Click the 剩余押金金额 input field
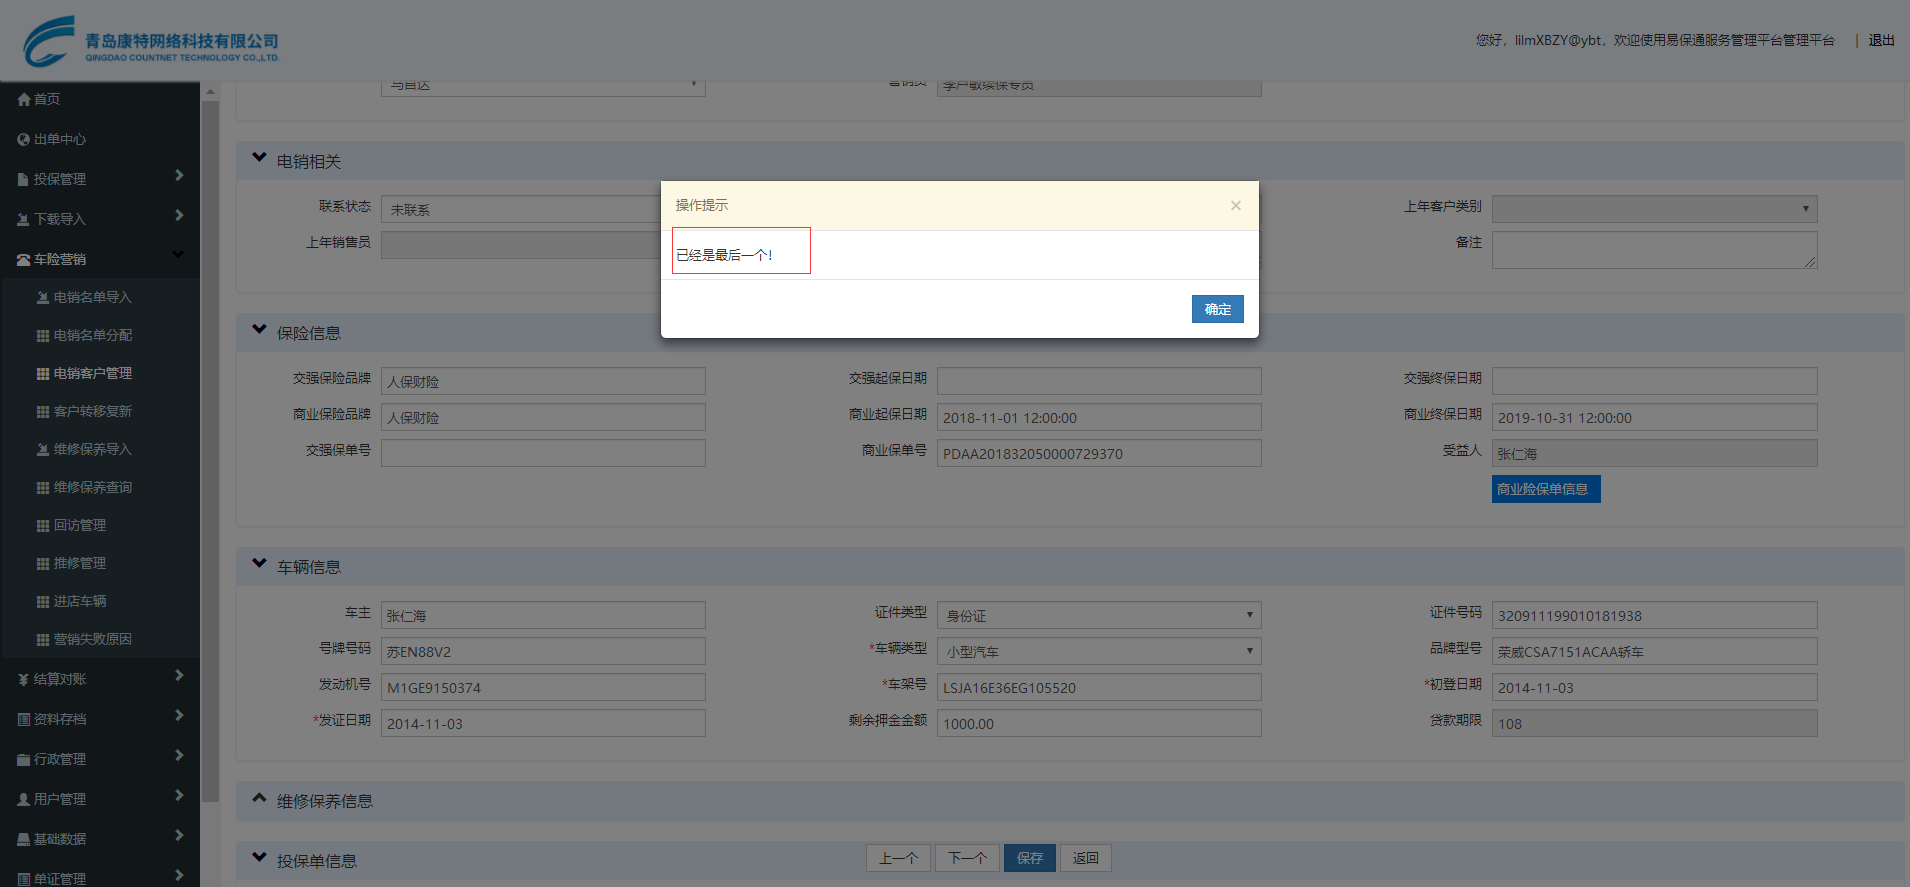Screen dimensions: 1910x887 [x=1099, y=723]
